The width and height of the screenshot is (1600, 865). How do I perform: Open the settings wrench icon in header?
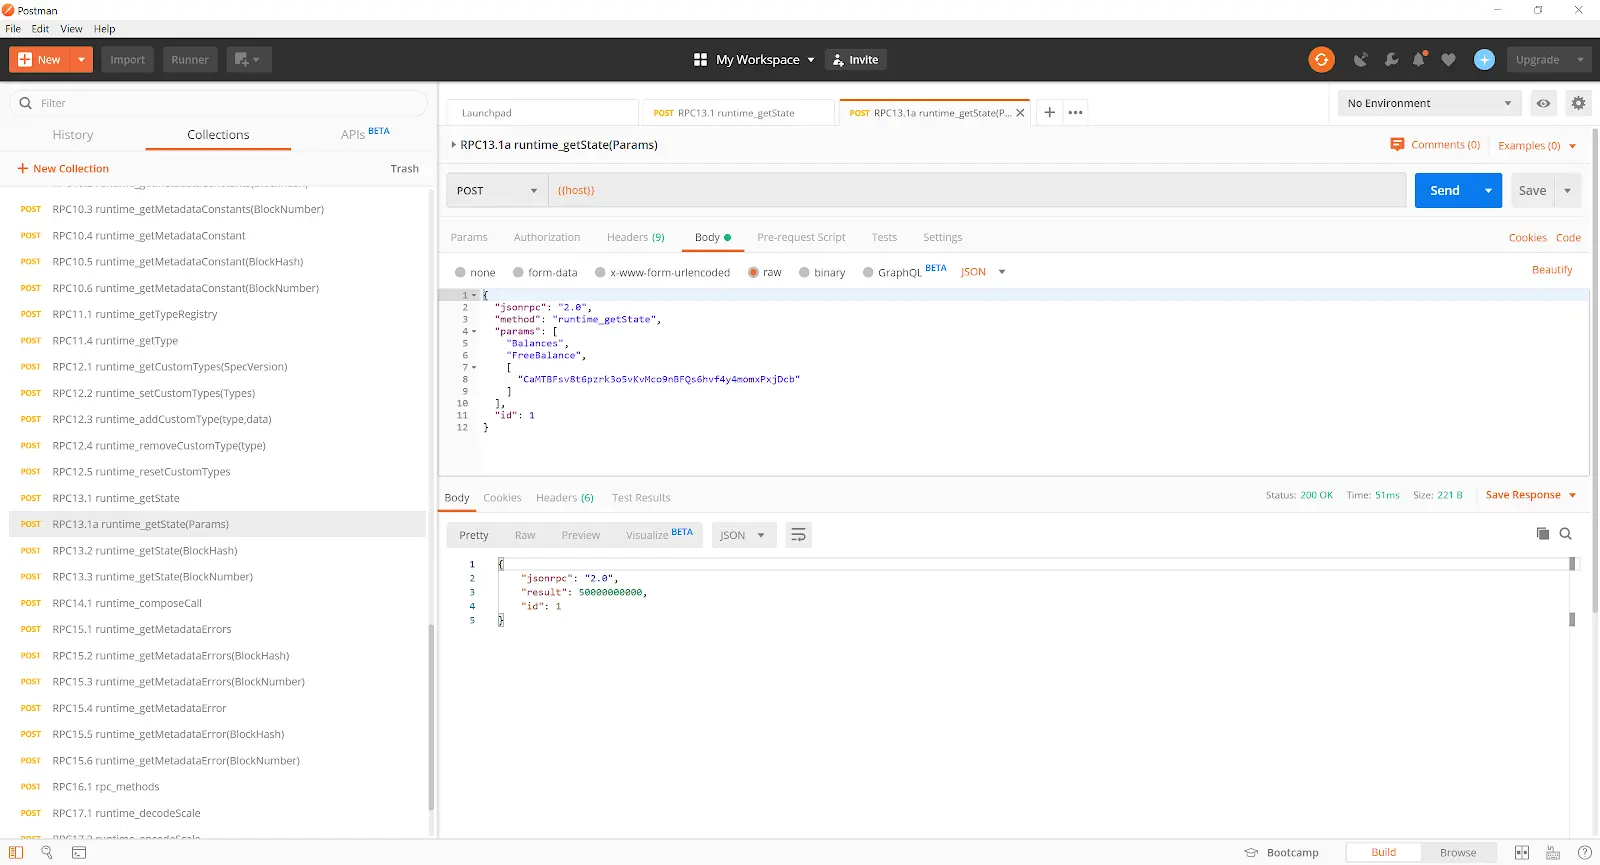[1391, 60]
